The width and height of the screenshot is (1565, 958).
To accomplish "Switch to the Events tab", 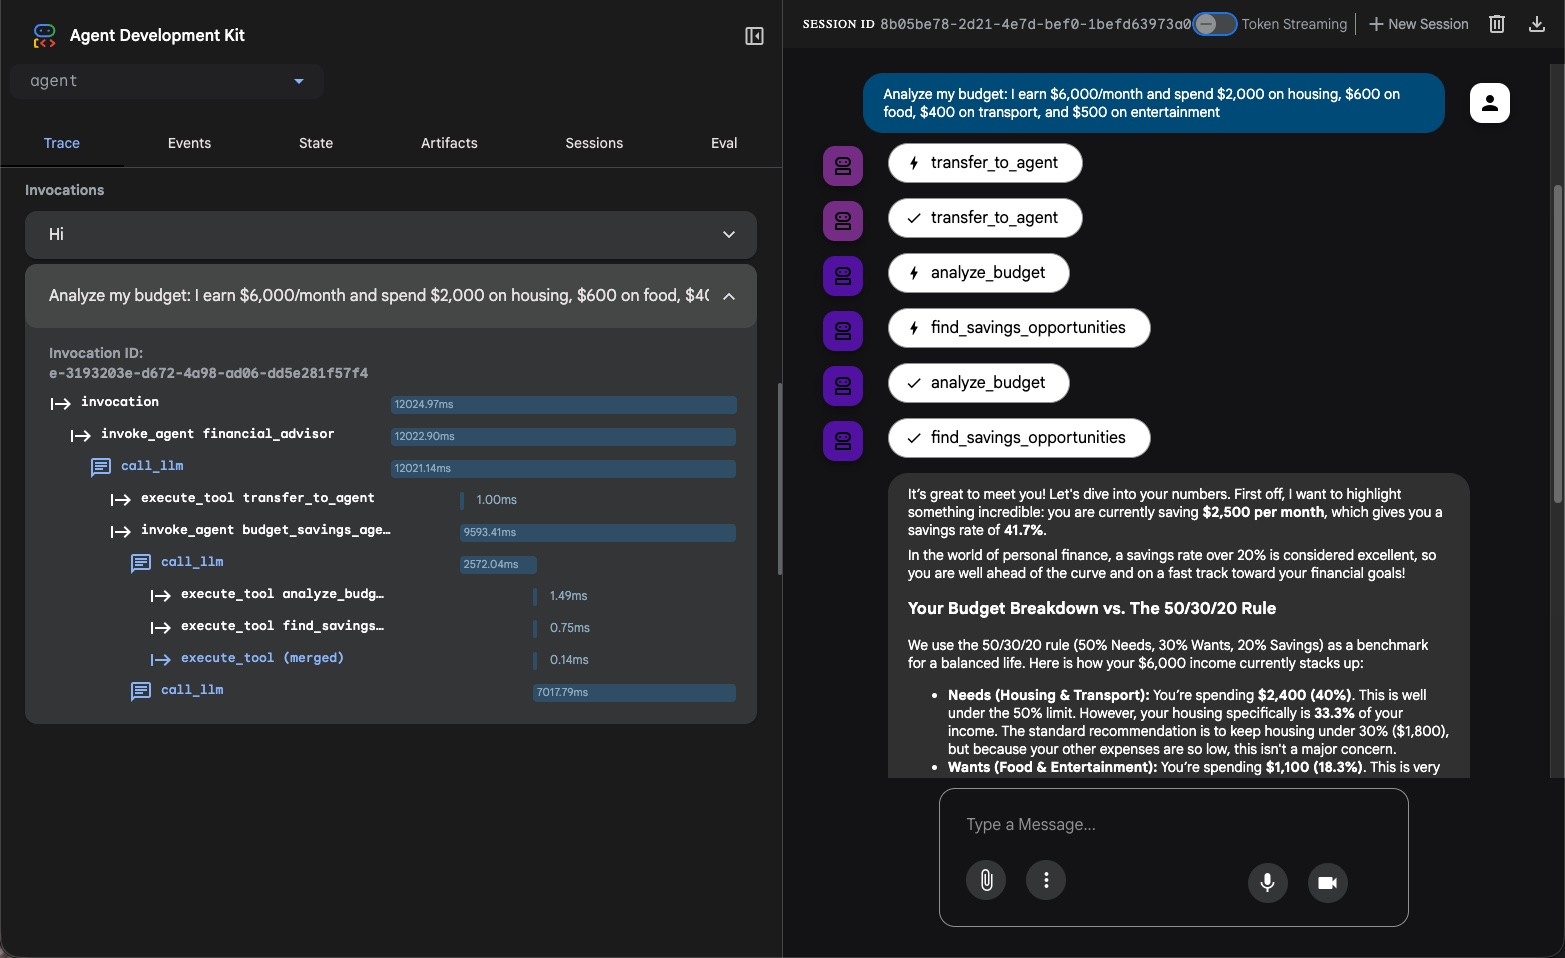I will pos(189,143).
